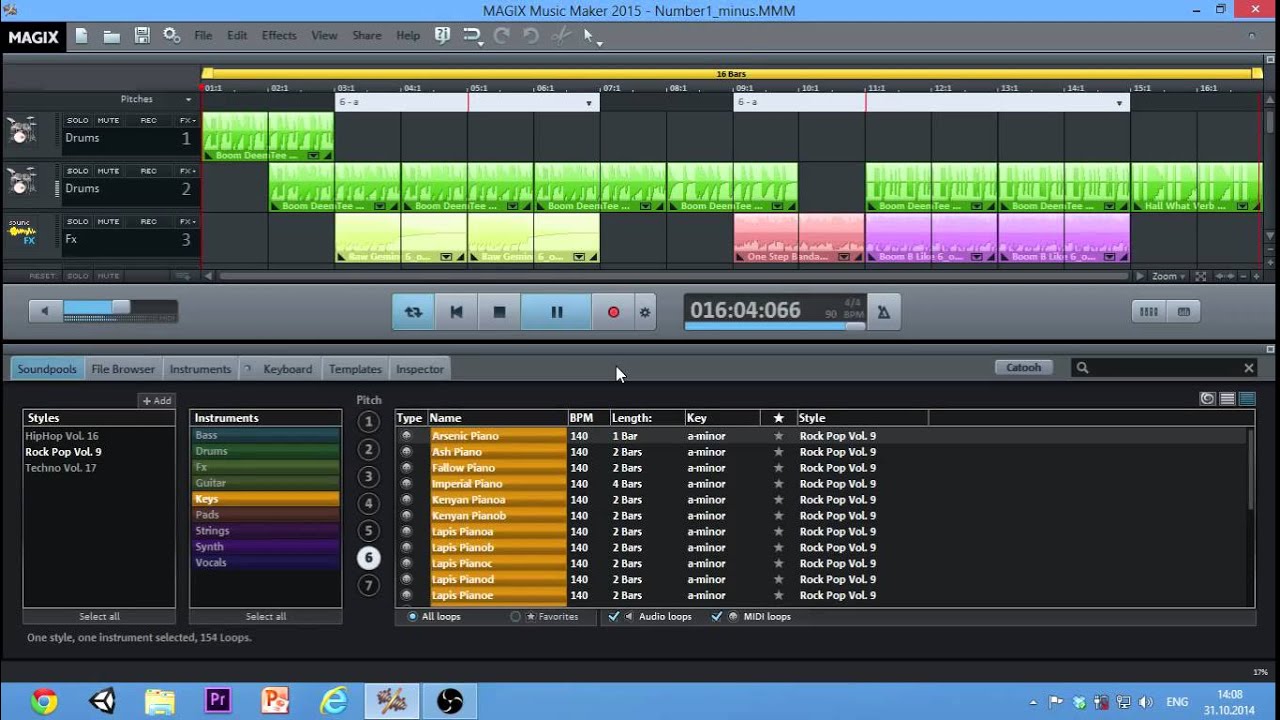
Task: Open FX menu of Drums track 1
Action: 186,120
